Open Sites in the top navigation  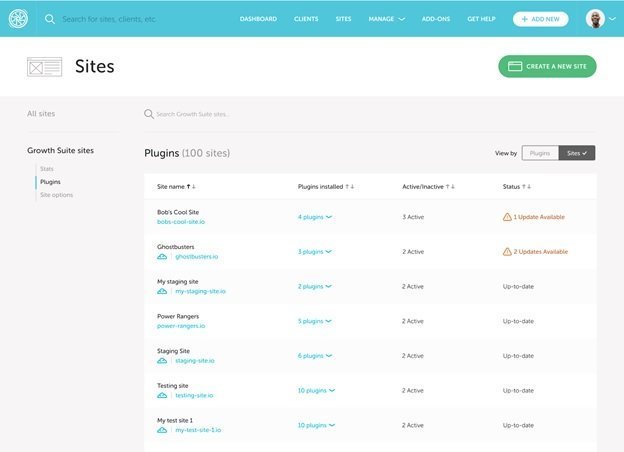343,19
